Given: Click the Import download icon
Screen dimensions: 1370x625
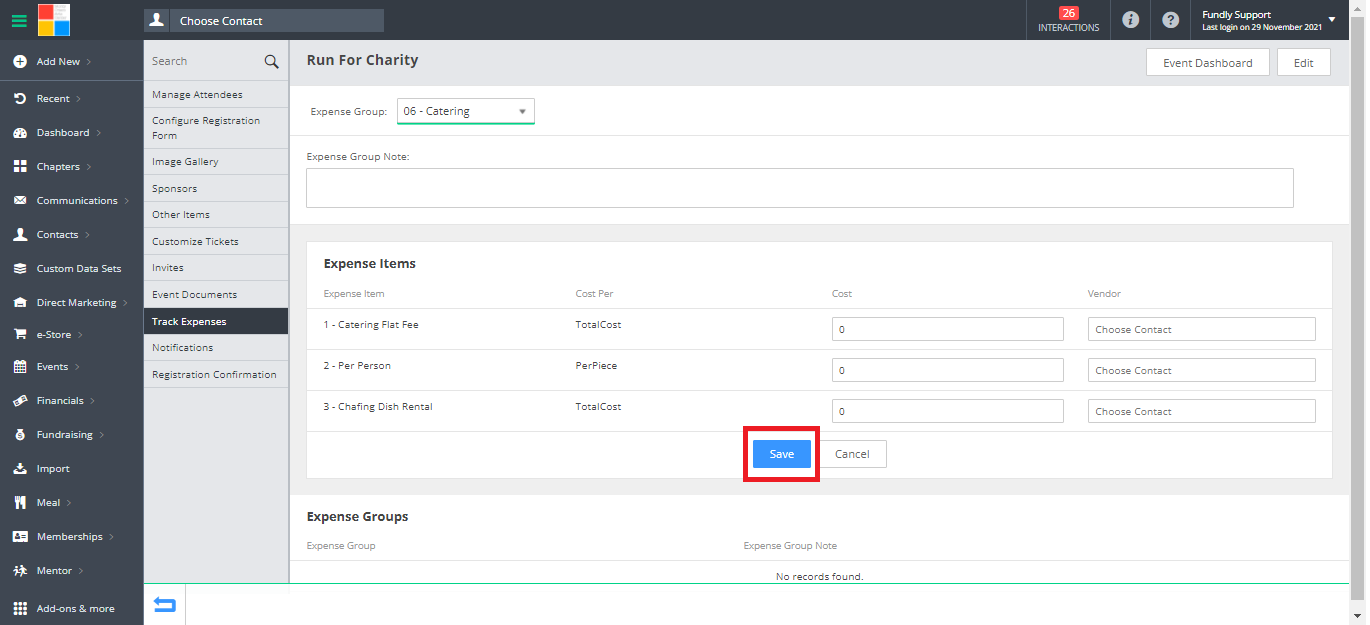Looking at the screenshot, I should [x=20, y=469].
